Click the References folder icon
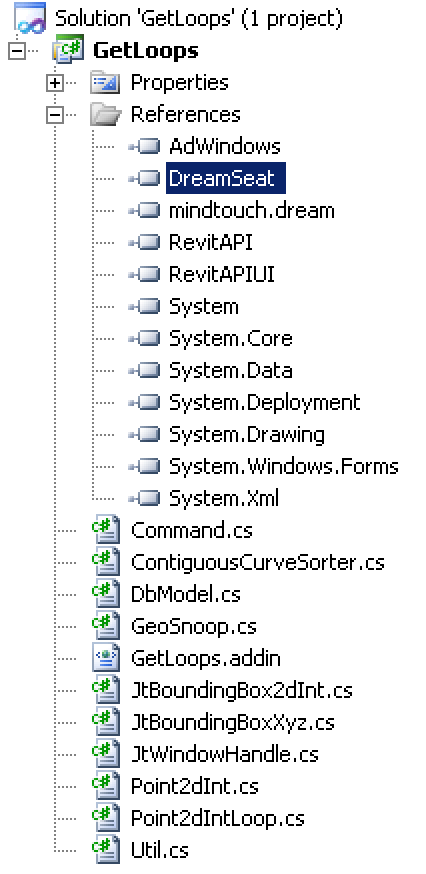Image resolution: width=426 pixels, height=874 pixels. 105,115
